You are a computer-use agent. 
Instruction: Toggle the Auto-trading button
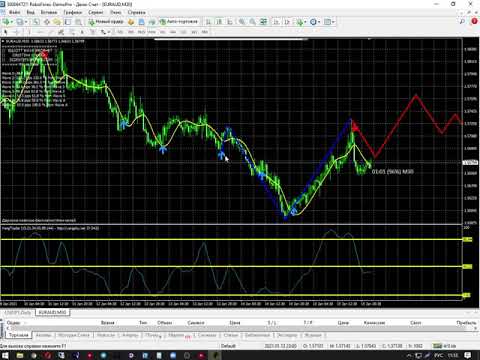tap(179, 22)
